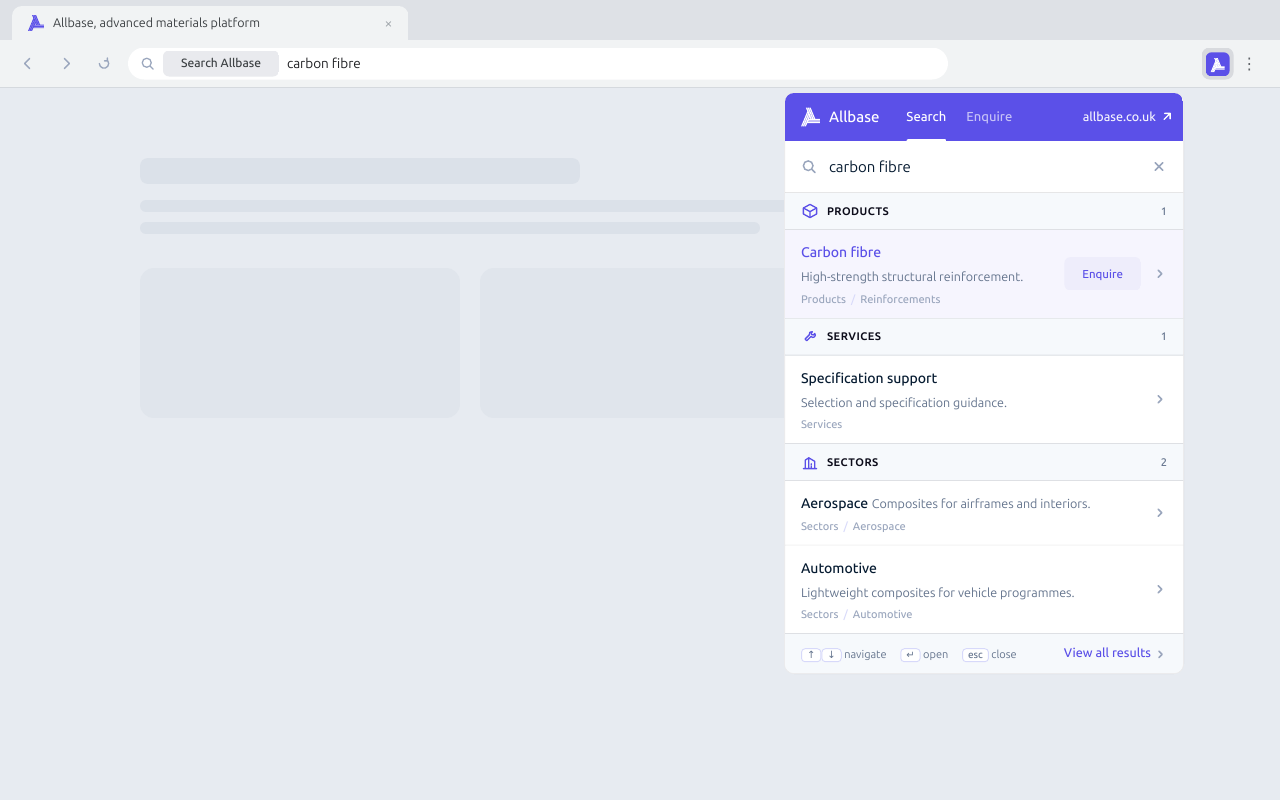This screenshot has width=1280, height=800.
Task: Click the PRODUCTS section header
Action: 984,211
